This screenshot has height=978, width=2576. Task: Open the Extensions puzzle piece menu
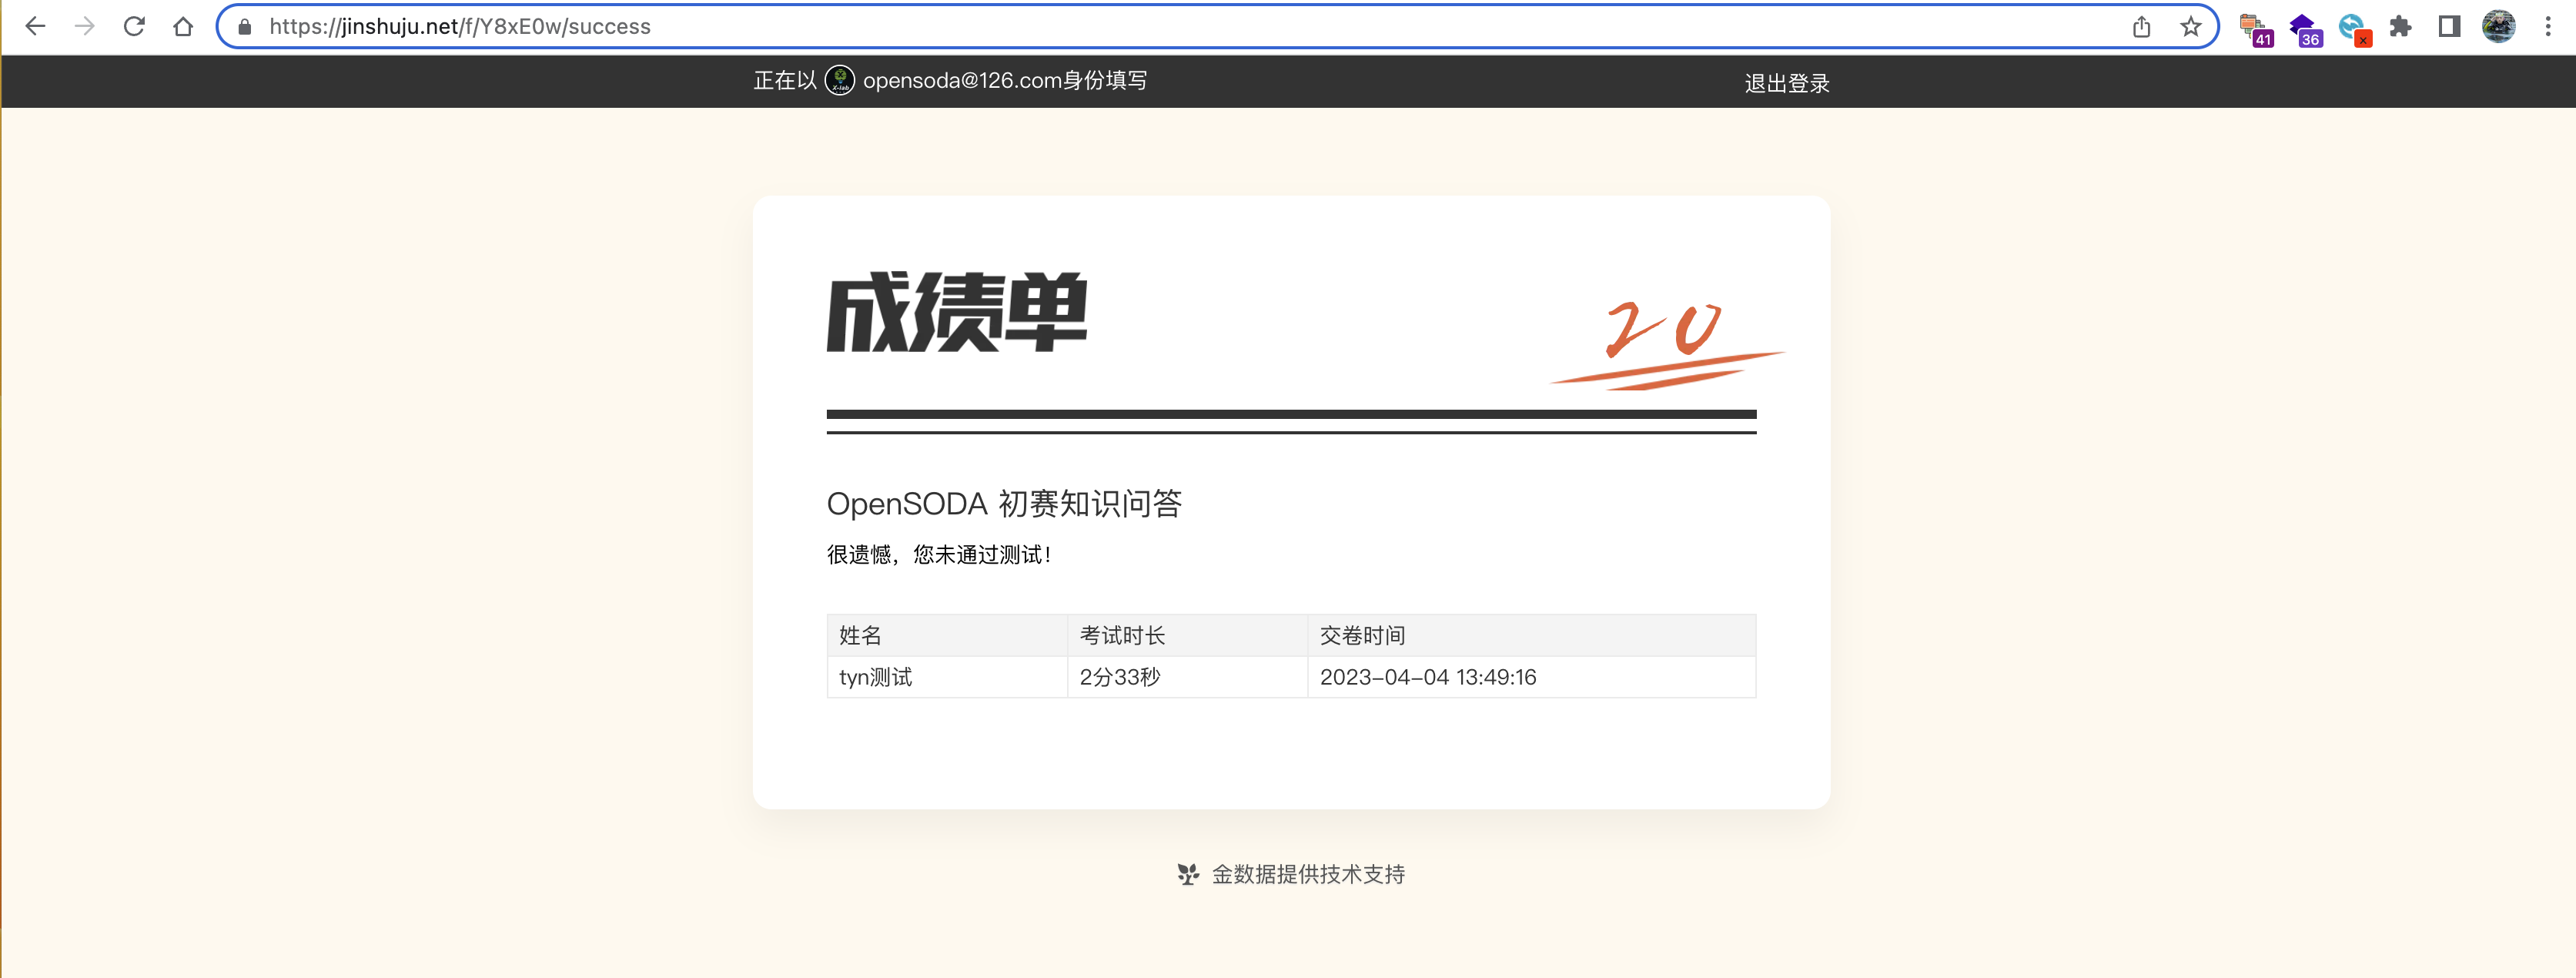[2400, 27]
